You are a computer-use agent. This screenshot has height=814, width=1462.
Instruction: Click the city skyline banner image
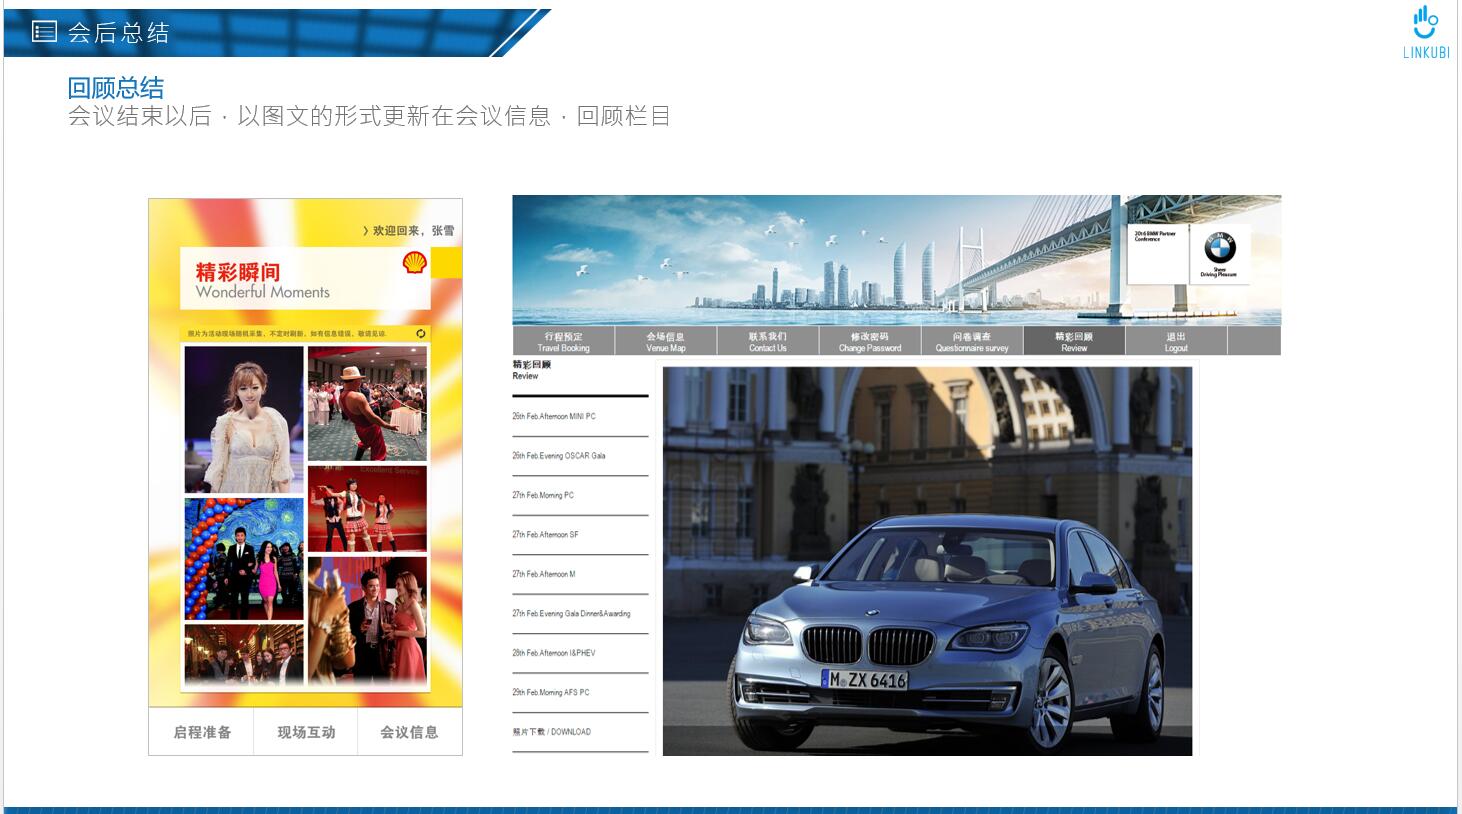click(x=896, y=260)
